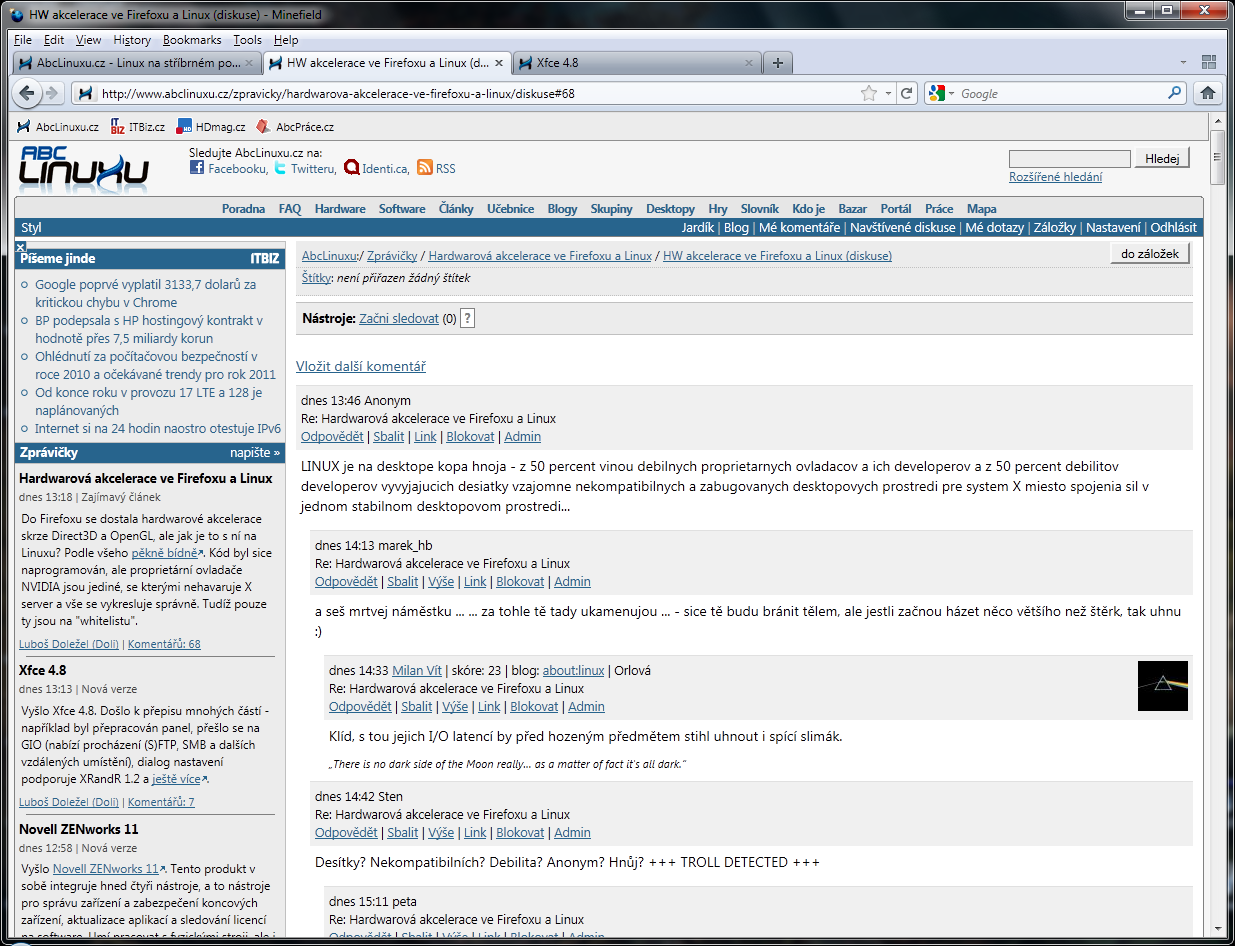Click the site favicon in the URL bar

click(86, 93)
